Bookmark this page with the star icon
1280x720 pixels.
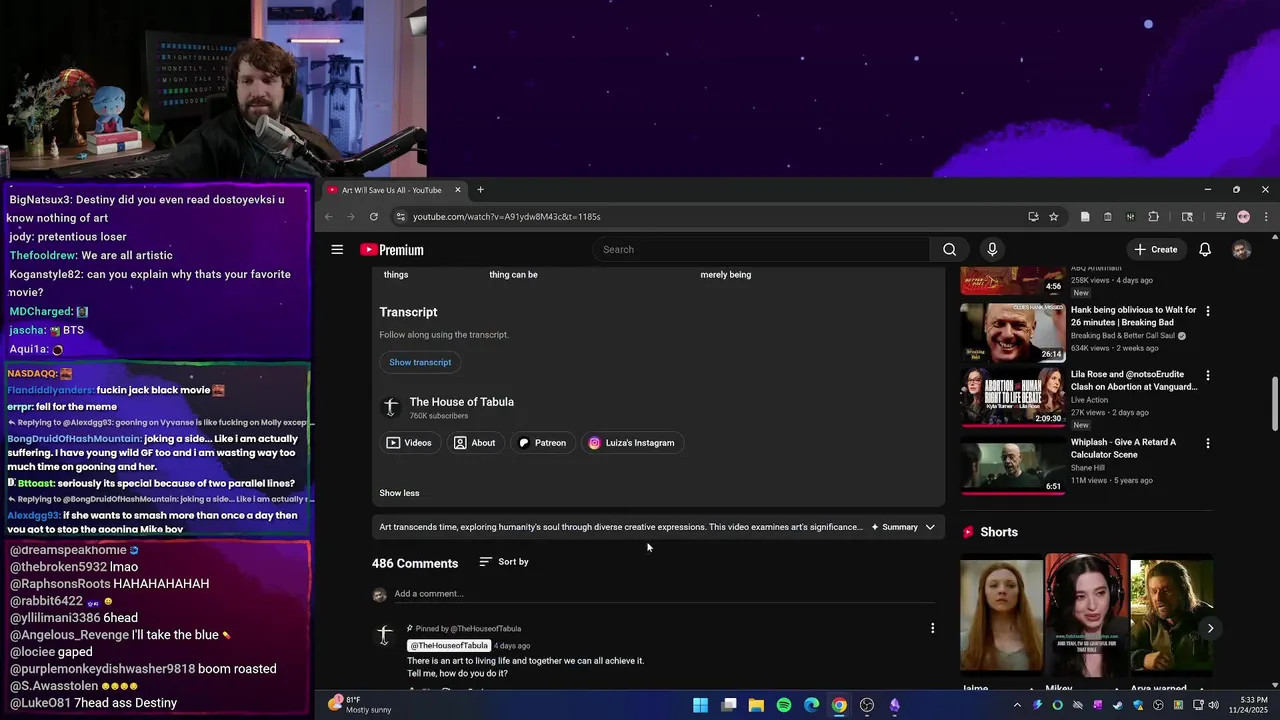(x=1053, y=217)
